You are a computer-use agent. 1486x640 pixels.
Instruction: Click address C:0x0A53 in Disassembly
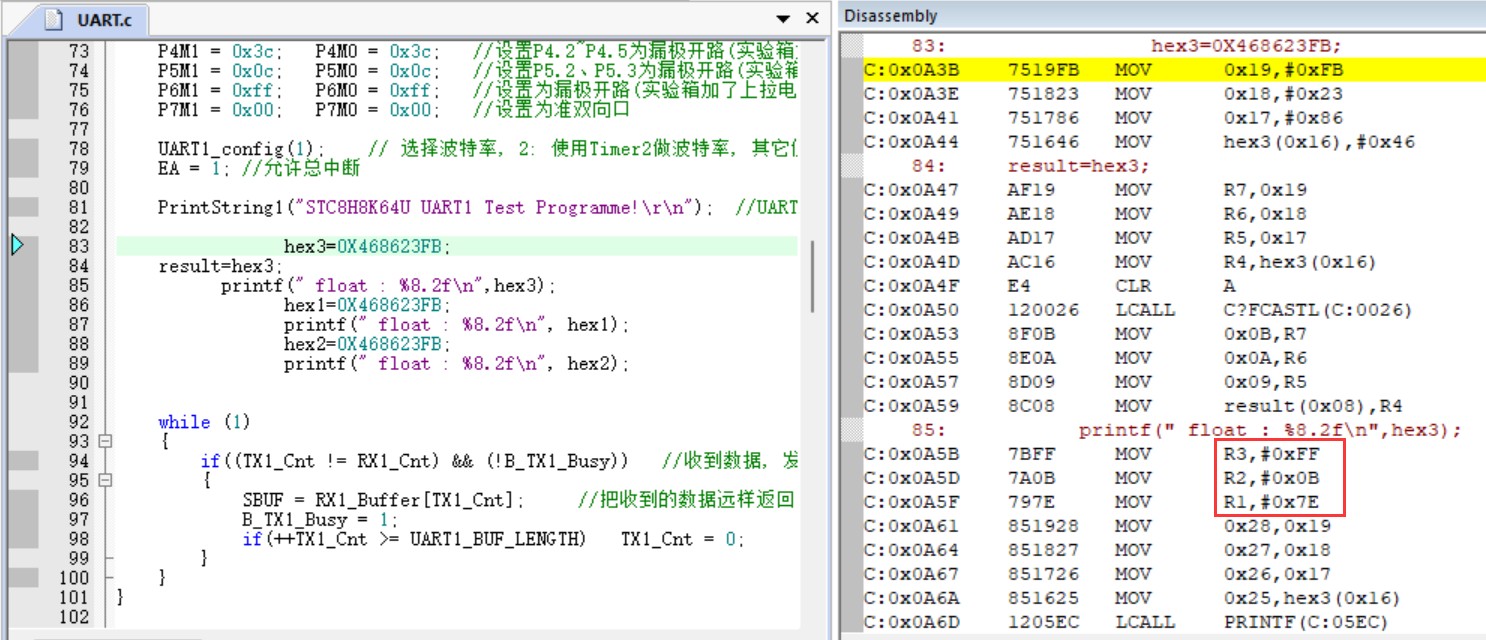click(x=910, y=334)
